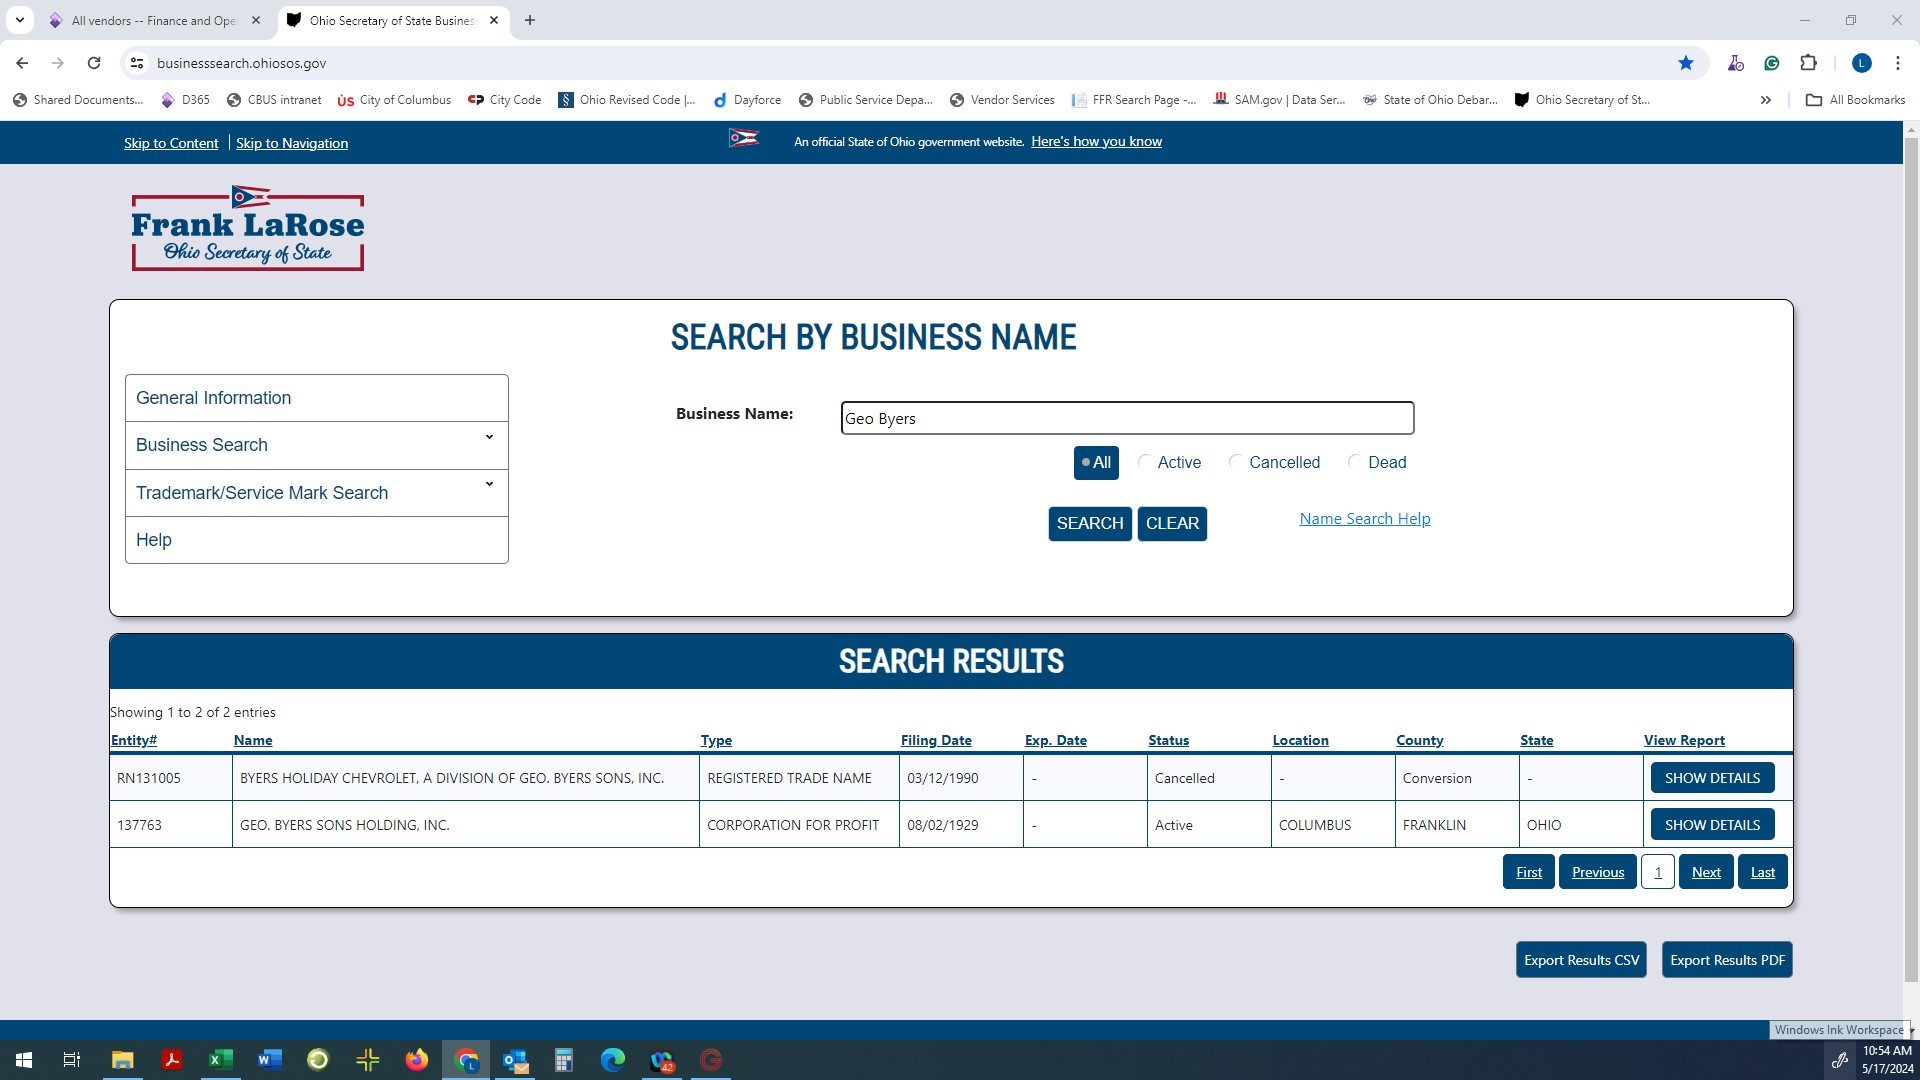The image size is (1920, 1080).
Task: Open the Calculator taskbar icon
Action: (564, 1060)
